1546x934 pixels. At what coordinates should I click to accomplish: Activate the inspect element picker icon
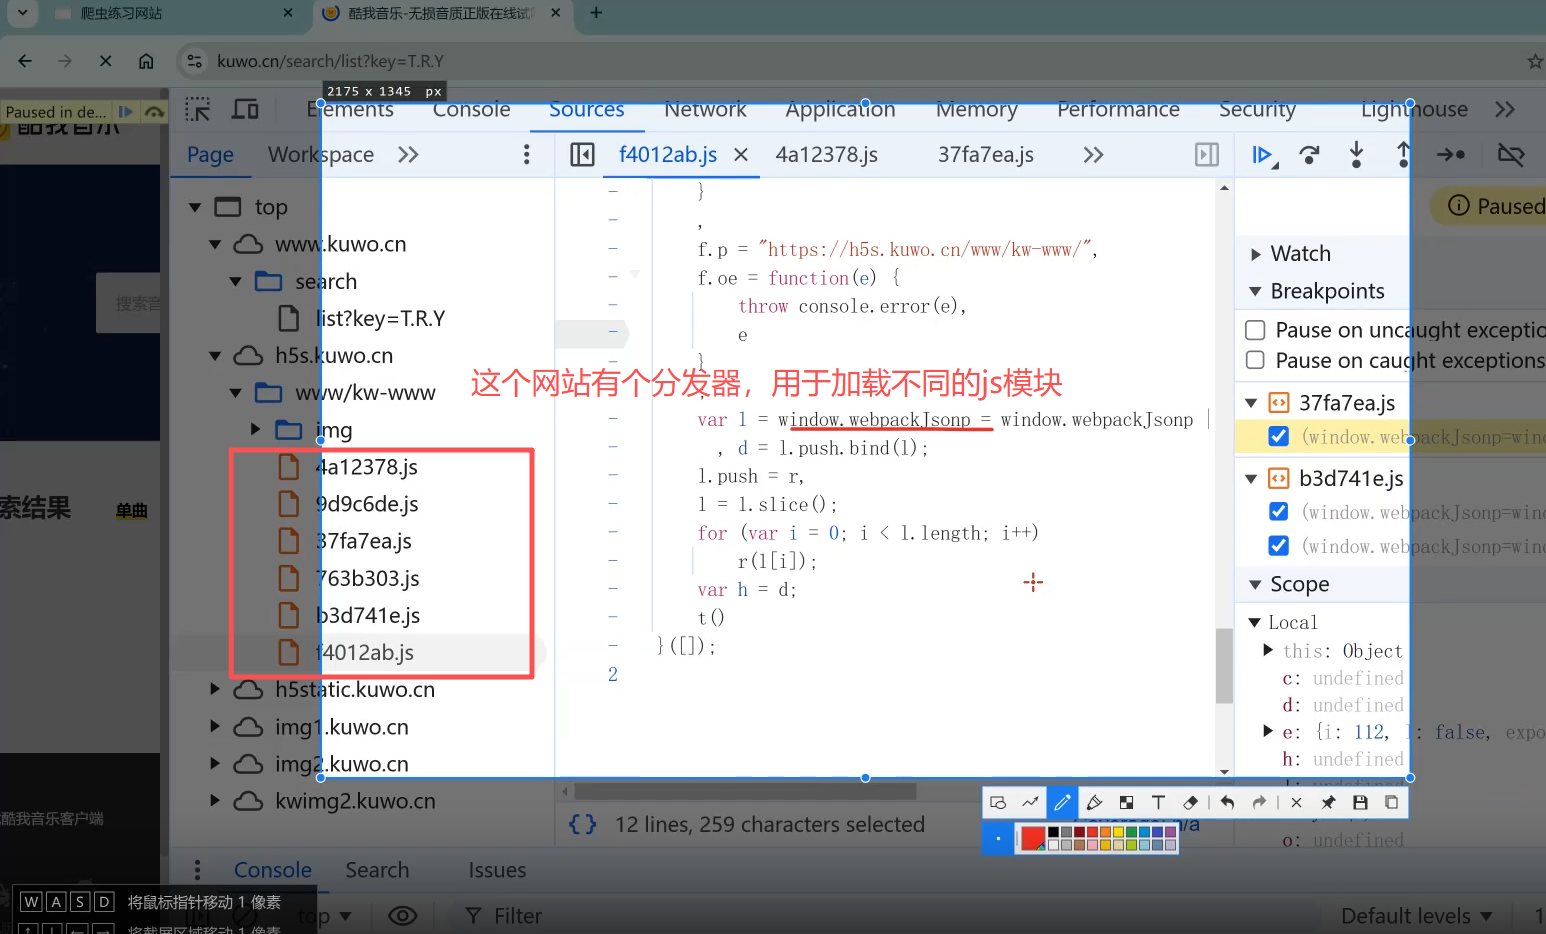[198, 109]
